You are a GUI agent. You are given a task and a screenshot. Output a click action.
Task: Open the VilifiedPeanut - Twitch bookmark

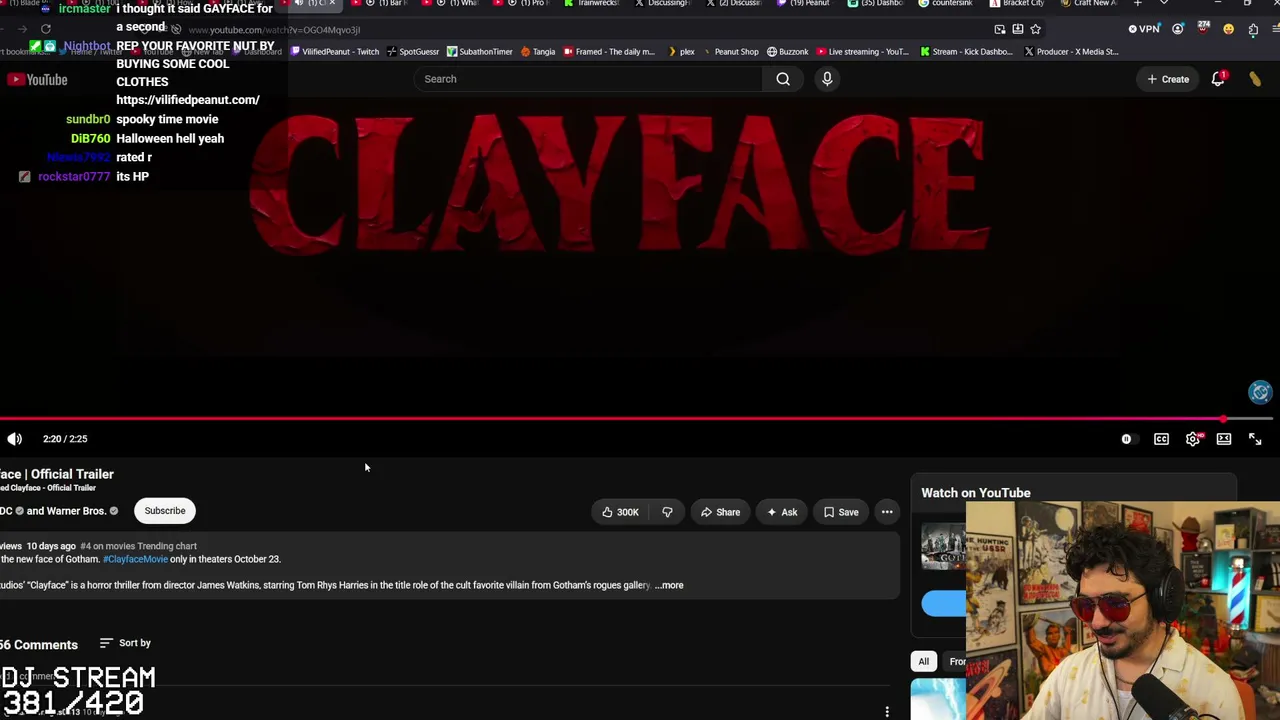334,52
